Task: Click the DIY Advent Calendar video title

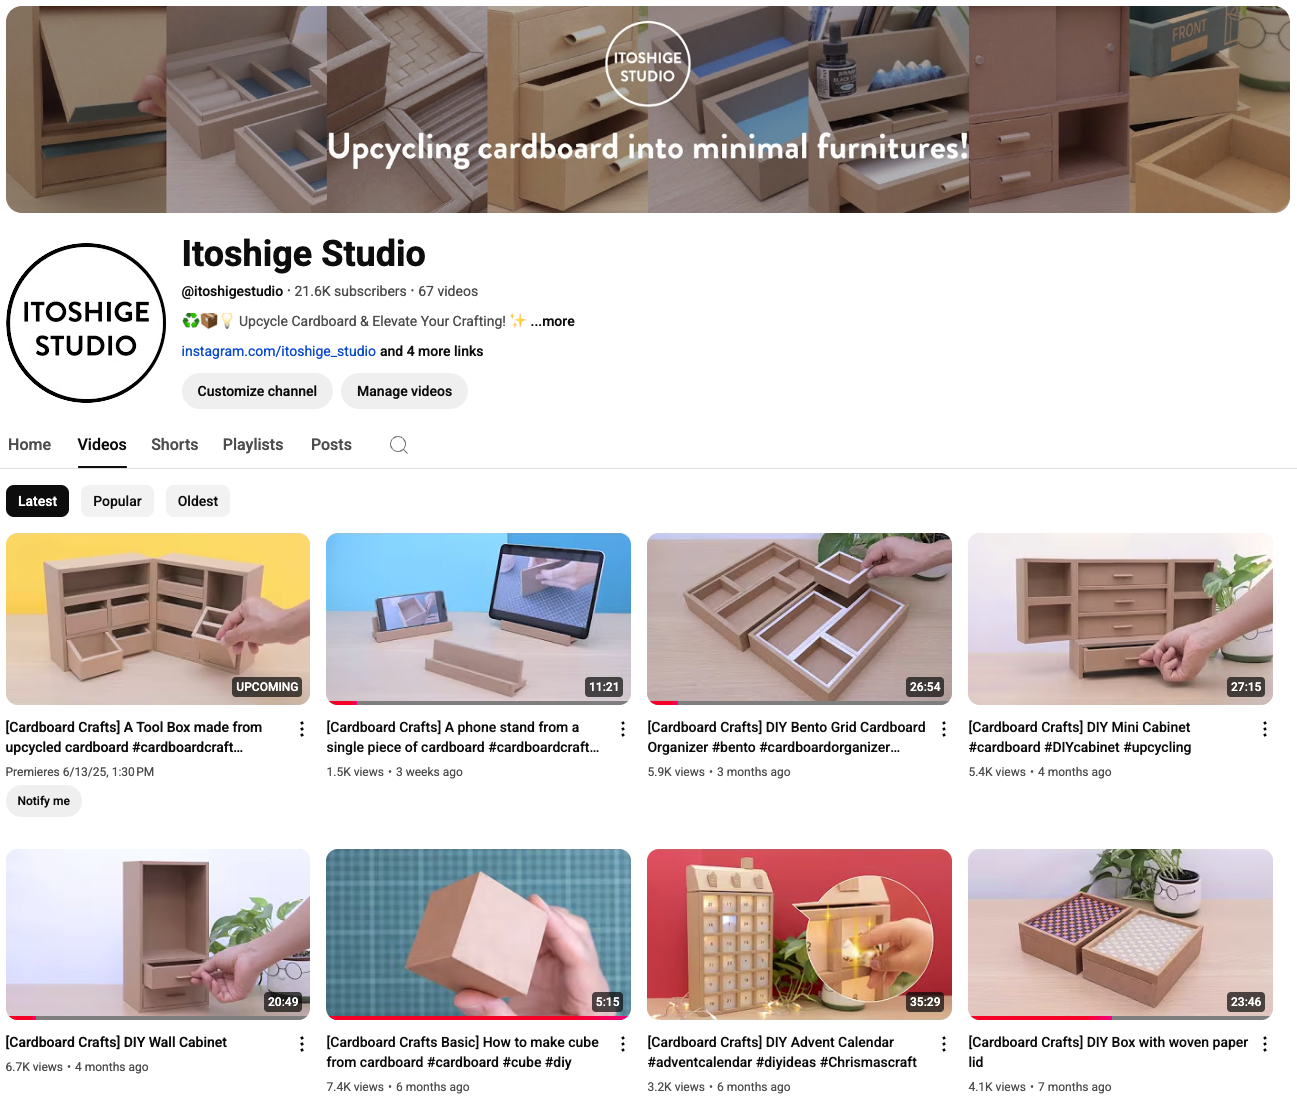Action: click(x=782, y=1052)
